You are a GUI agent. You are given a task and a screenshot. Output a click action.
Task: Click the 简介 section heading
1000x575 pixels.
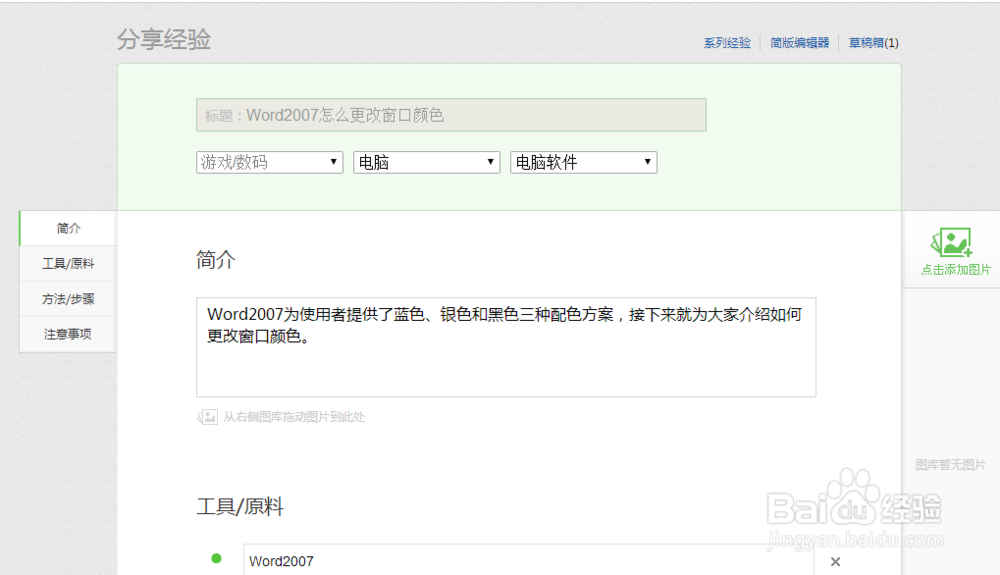pyautogui.click(x=216, y=259)
